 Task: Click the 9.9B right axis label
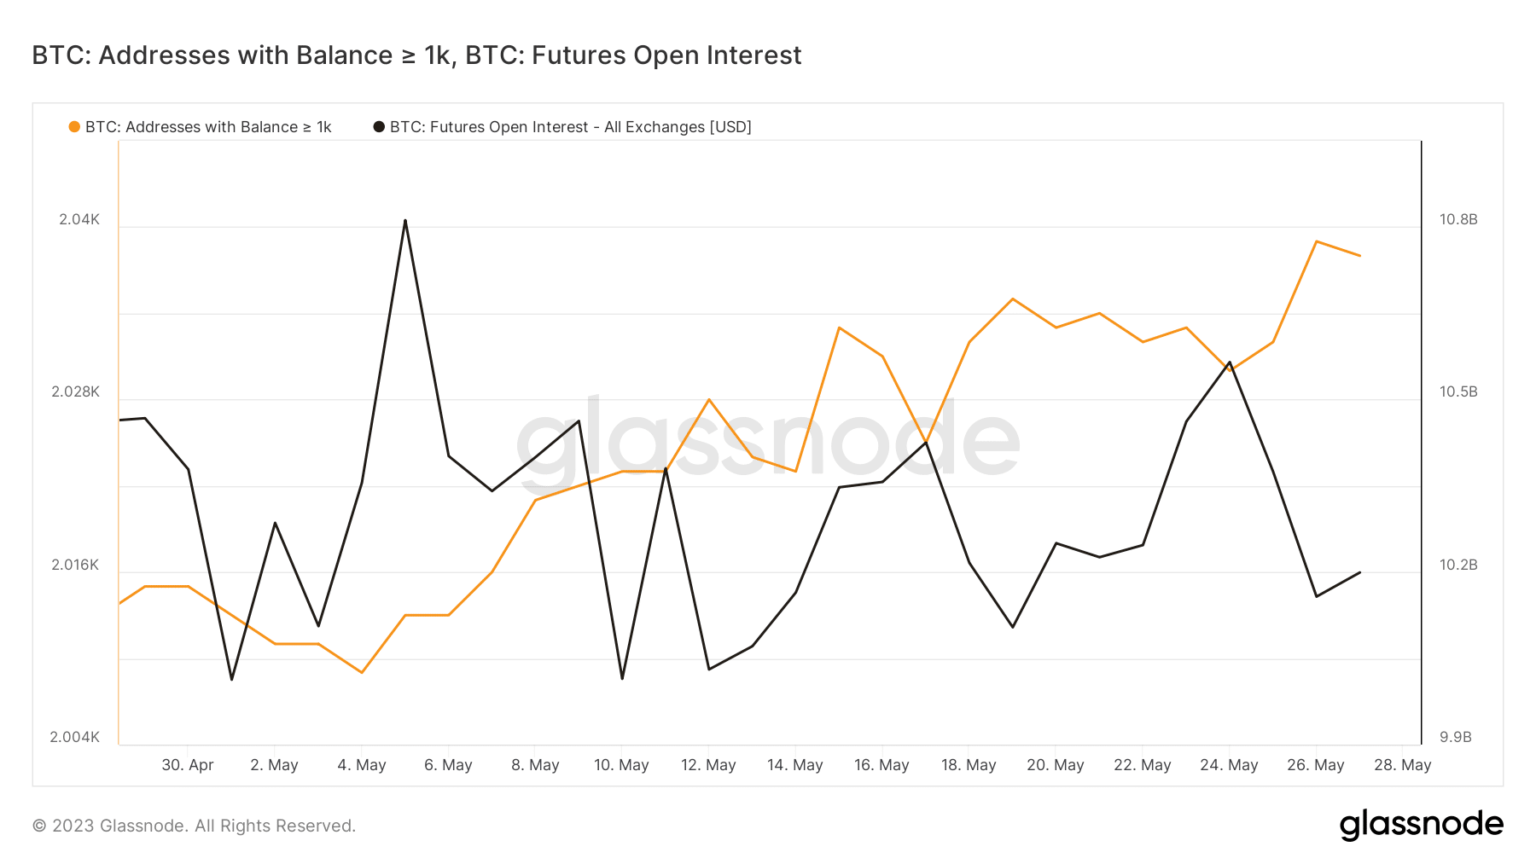pyautogui.click(x=1455, y=737)
